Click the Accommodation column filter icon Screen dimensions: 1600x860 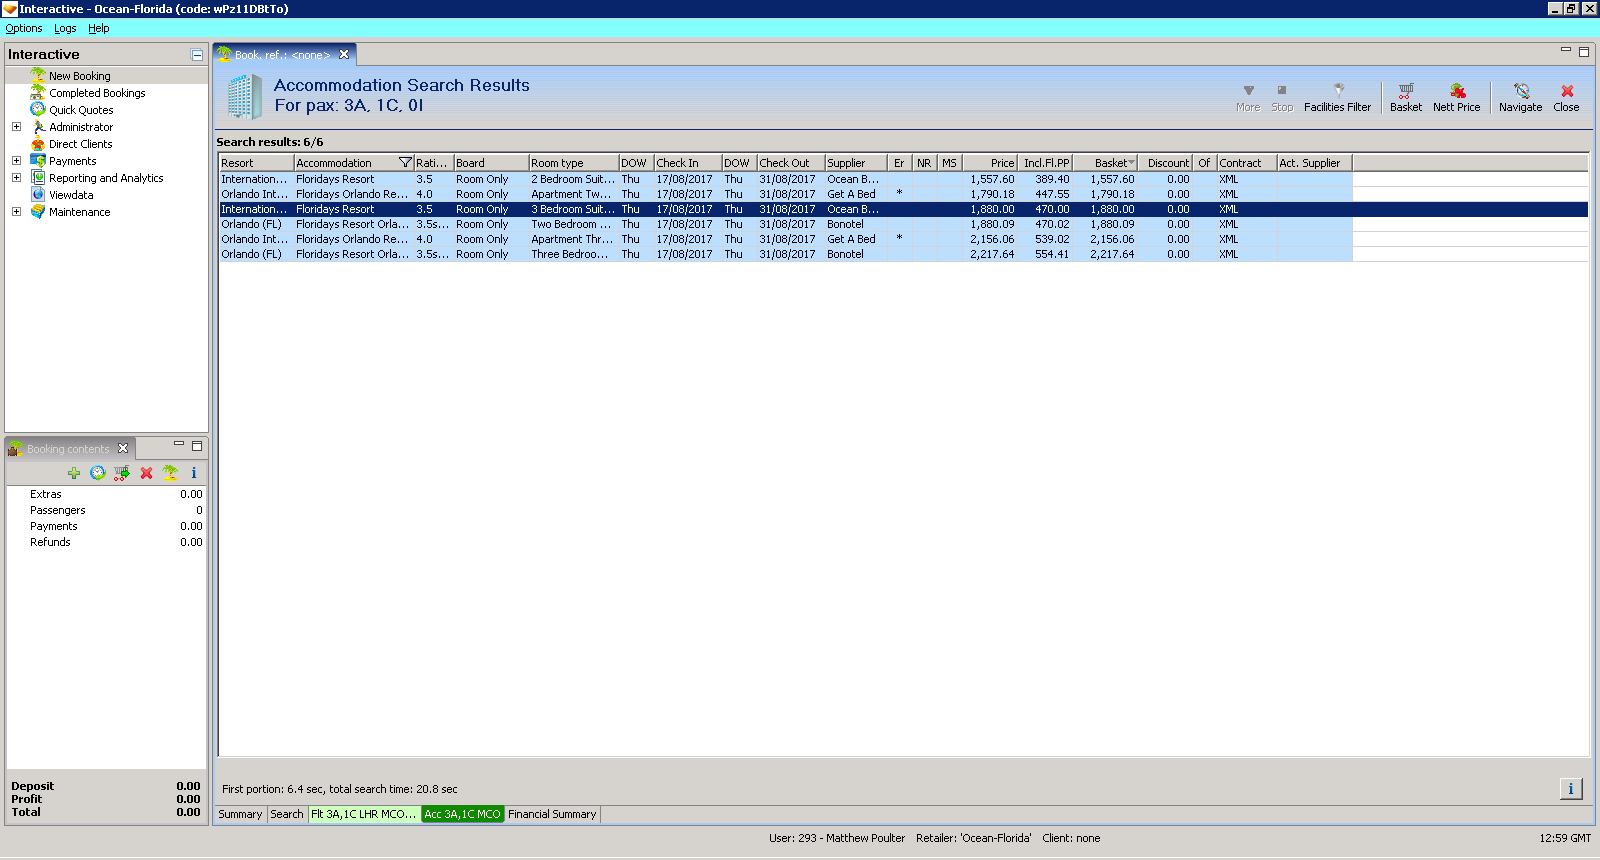[405, 163]
